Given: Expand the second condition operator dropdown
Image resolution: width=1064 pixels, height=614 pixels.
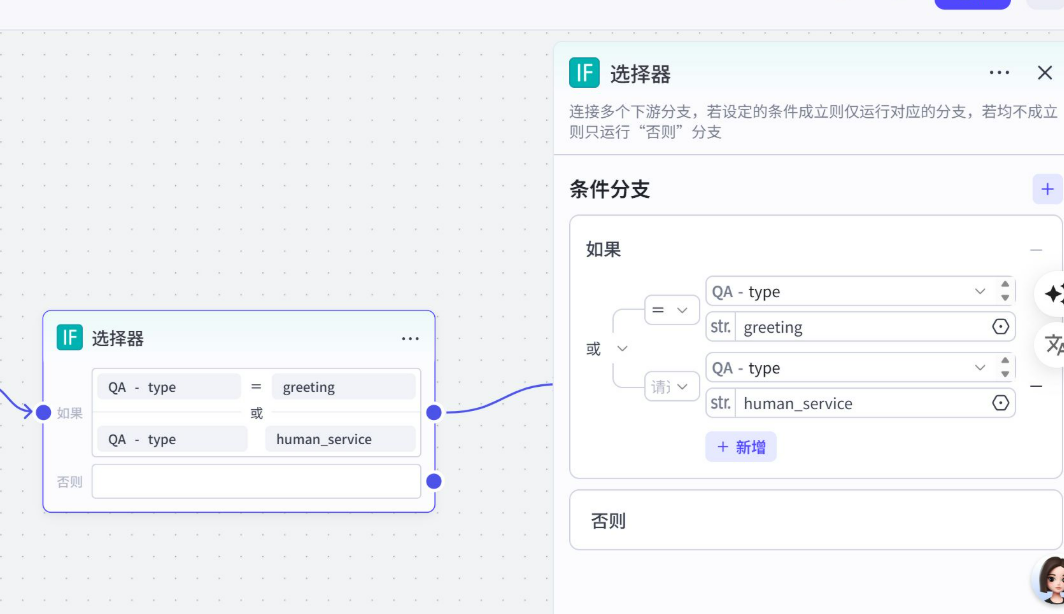Looking at the screenshot, I should point(672,387).
